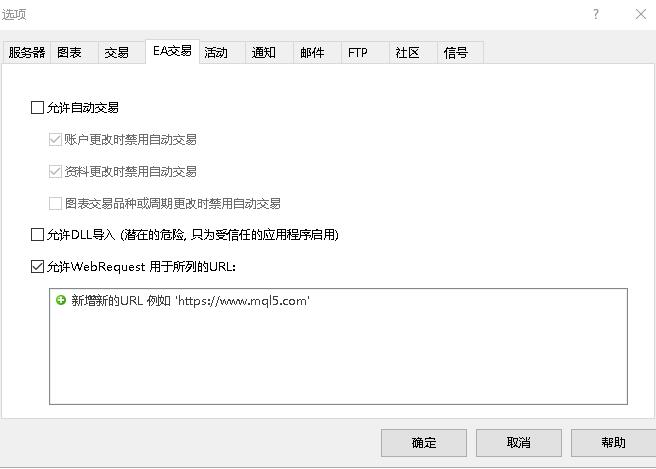Toggle 图表交易品种或周期更改时禁用自动交易 checkbox

pos(55,203)
